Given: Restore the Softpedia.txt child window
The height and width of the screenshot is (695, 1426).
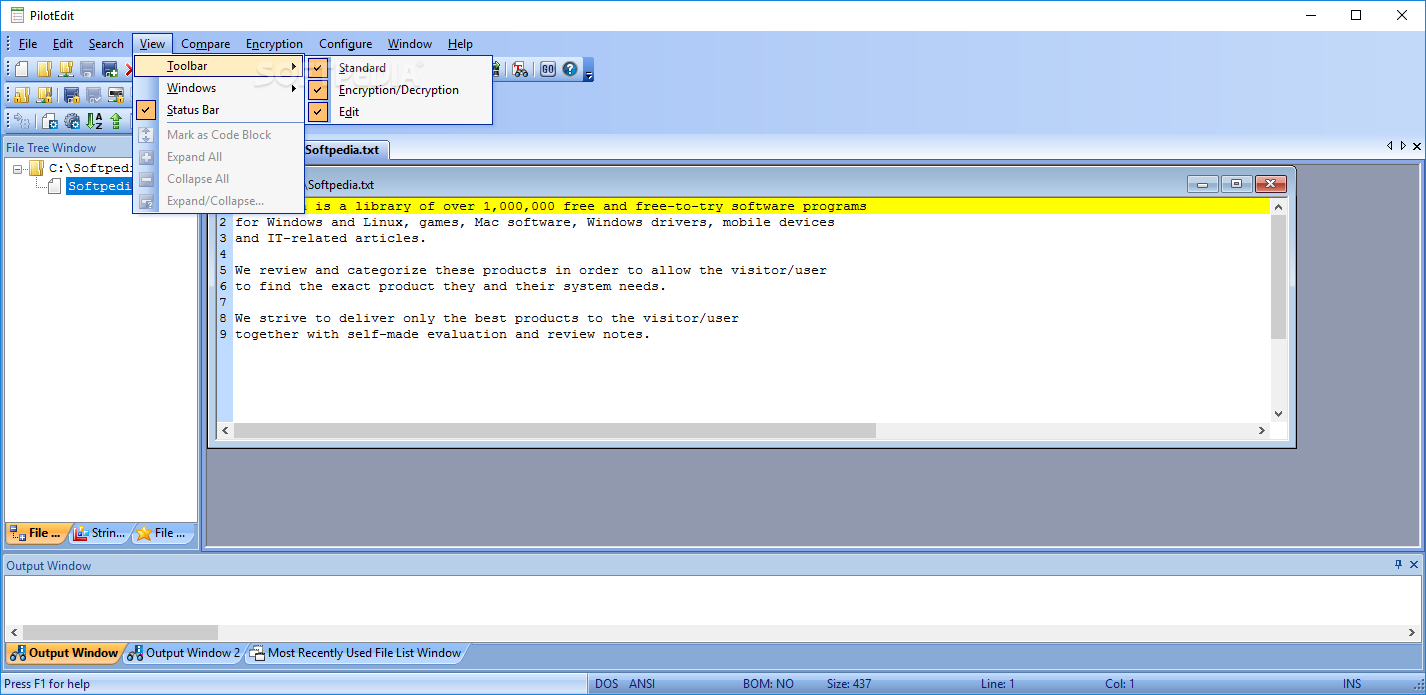Looking at the screenshot, I should click(x=1236, y=184).
